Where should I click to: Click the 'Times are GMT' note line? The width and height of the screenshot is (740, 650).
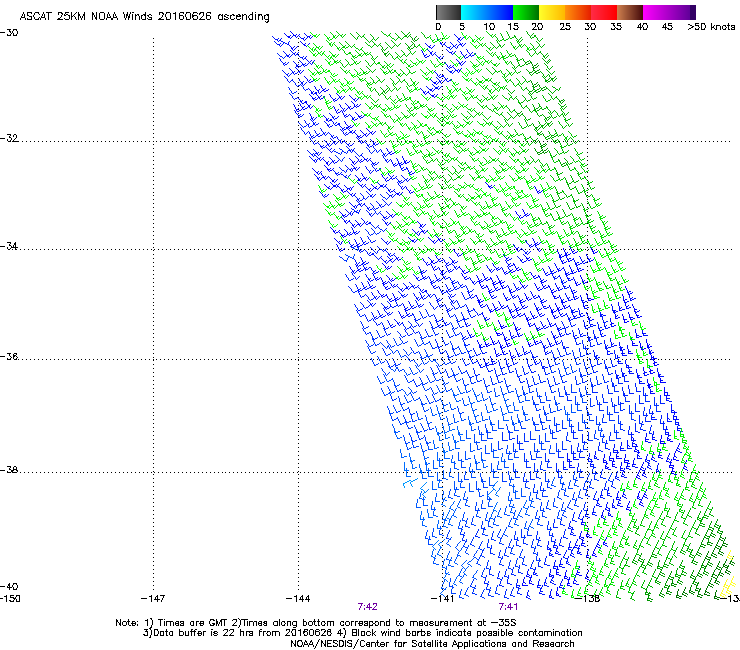(316, 623)
